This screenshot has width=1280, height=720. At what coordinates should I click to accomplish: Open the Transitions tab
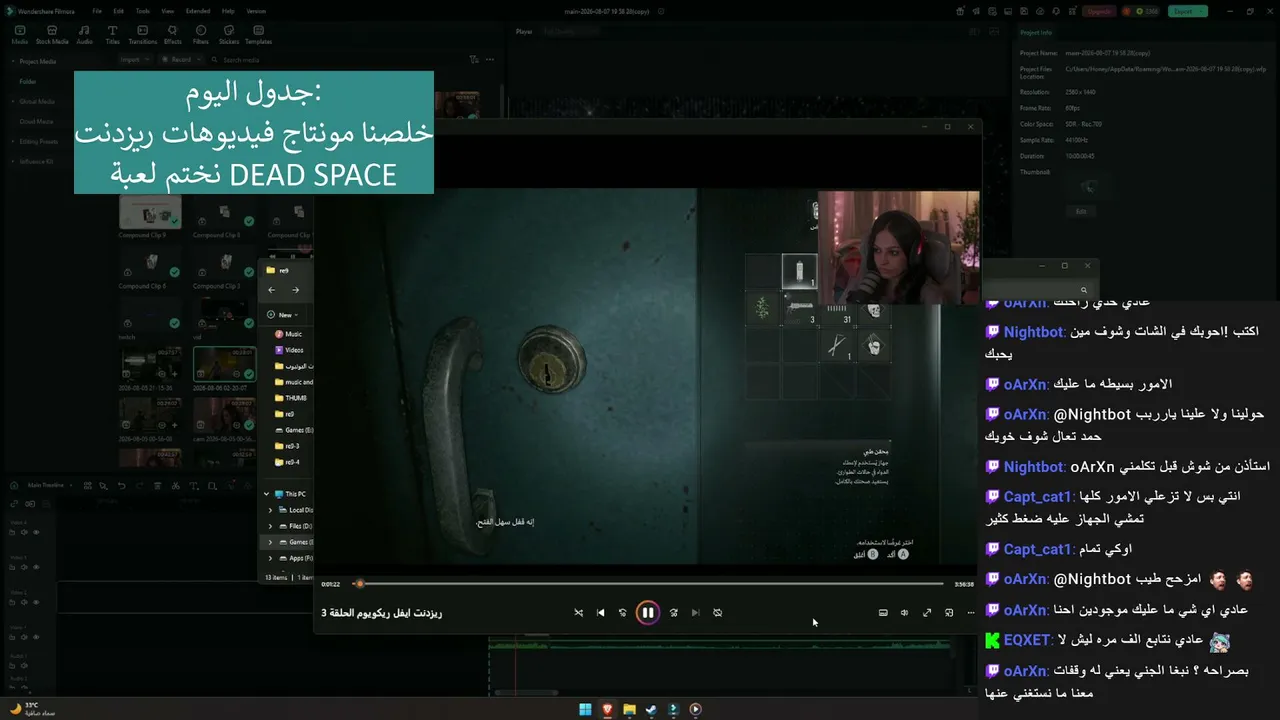point(143,35)
